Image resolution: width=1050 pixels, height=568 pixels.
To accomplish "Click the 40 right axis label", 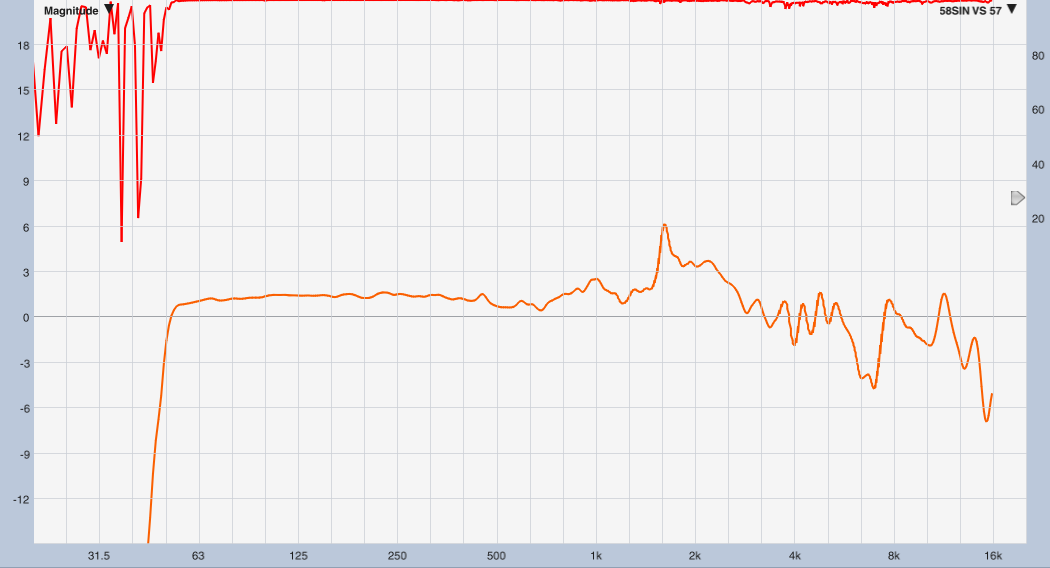I will (1038, 164).
